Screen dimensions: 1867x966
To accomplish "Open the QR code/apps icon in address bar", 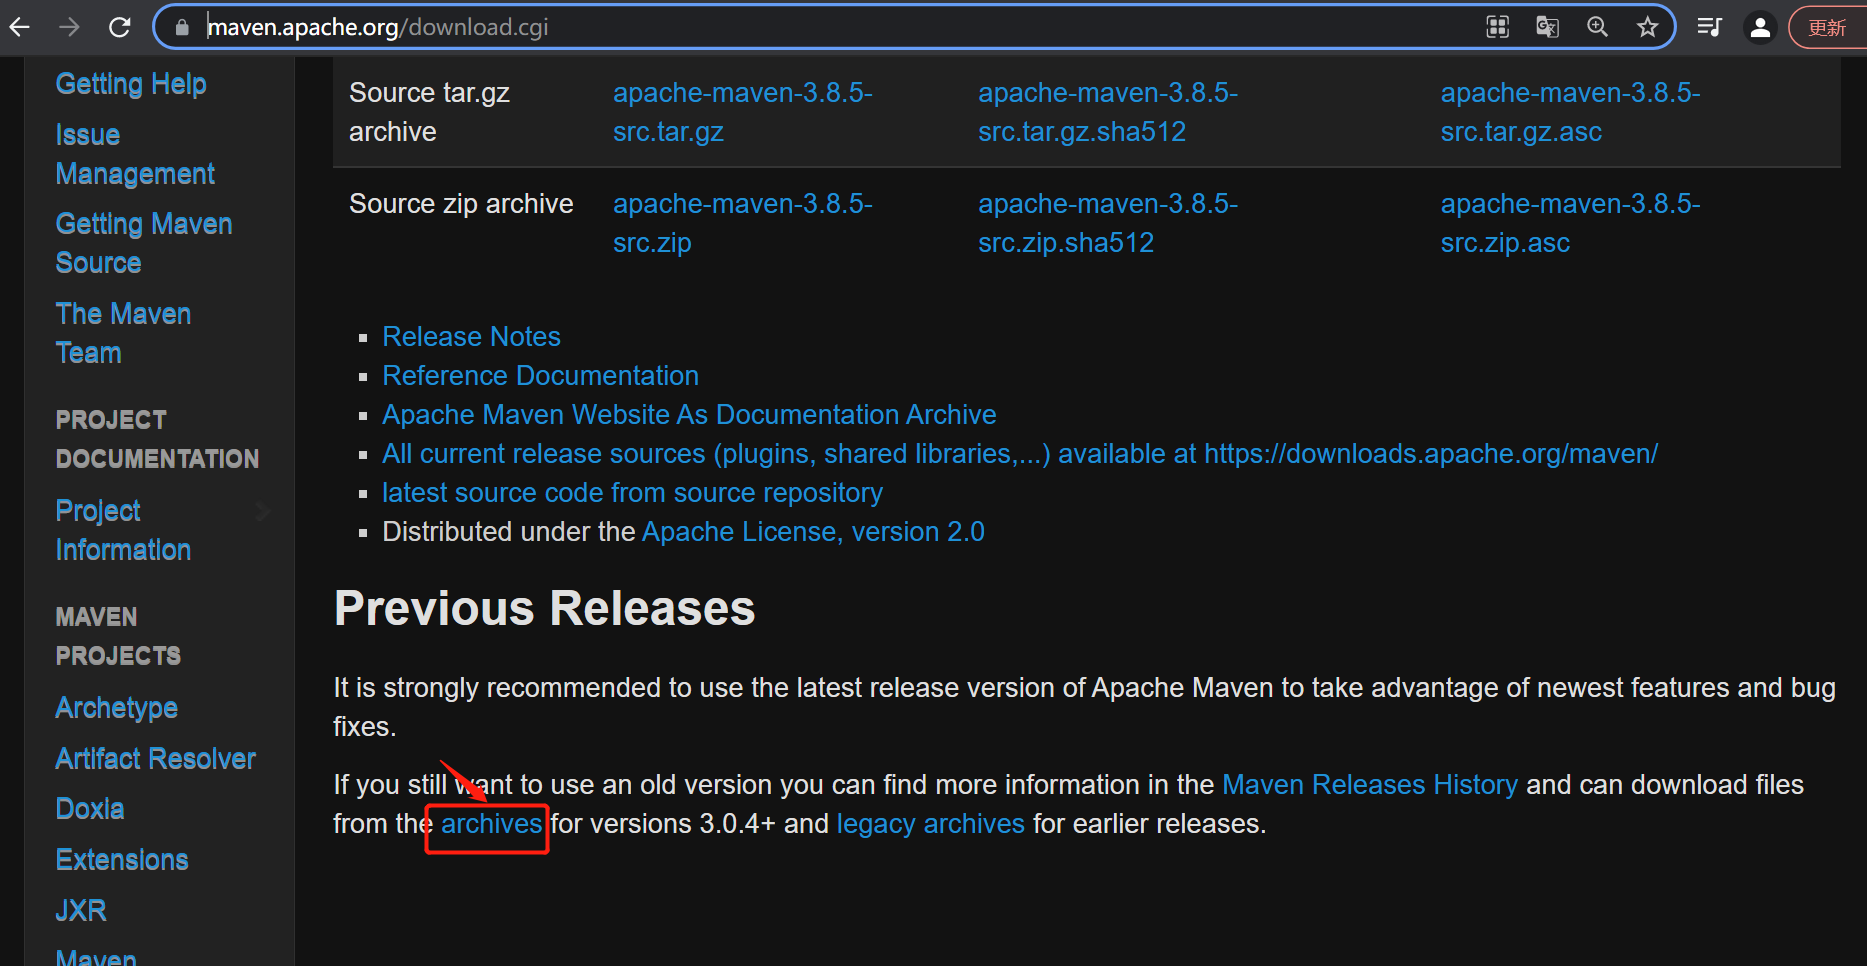I will click(1497, 27).
